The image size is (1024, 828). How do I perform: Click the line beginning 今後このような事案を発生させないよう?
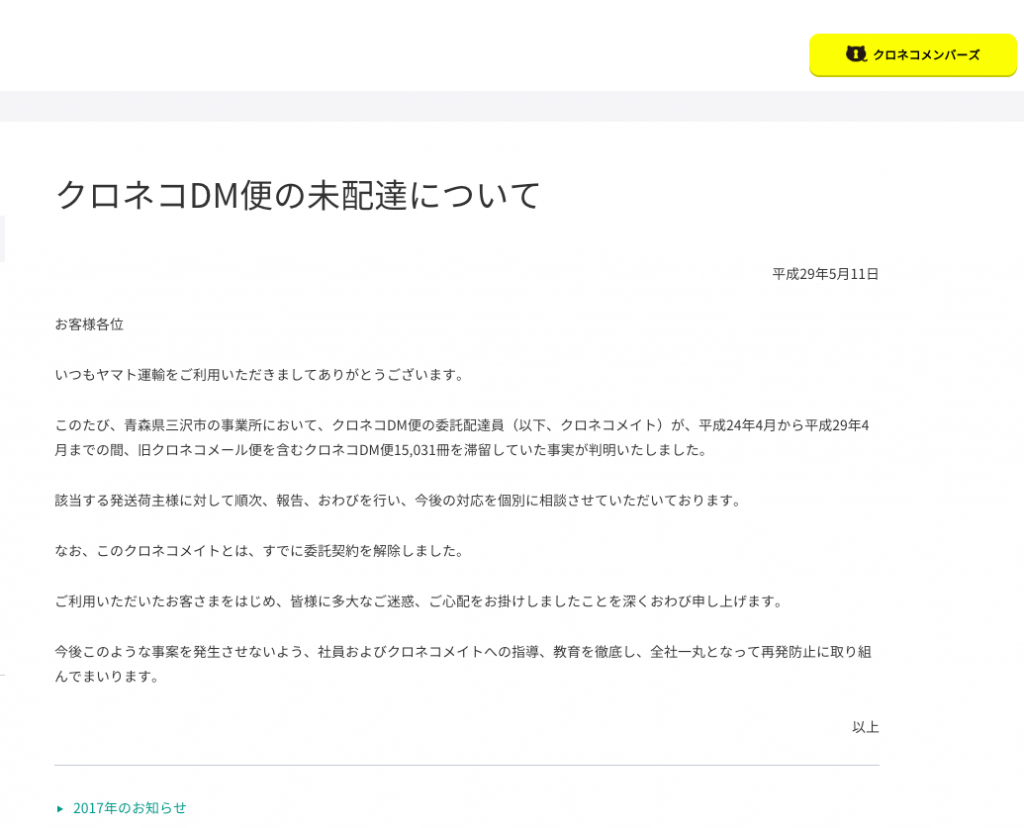(x=463, y=652)
